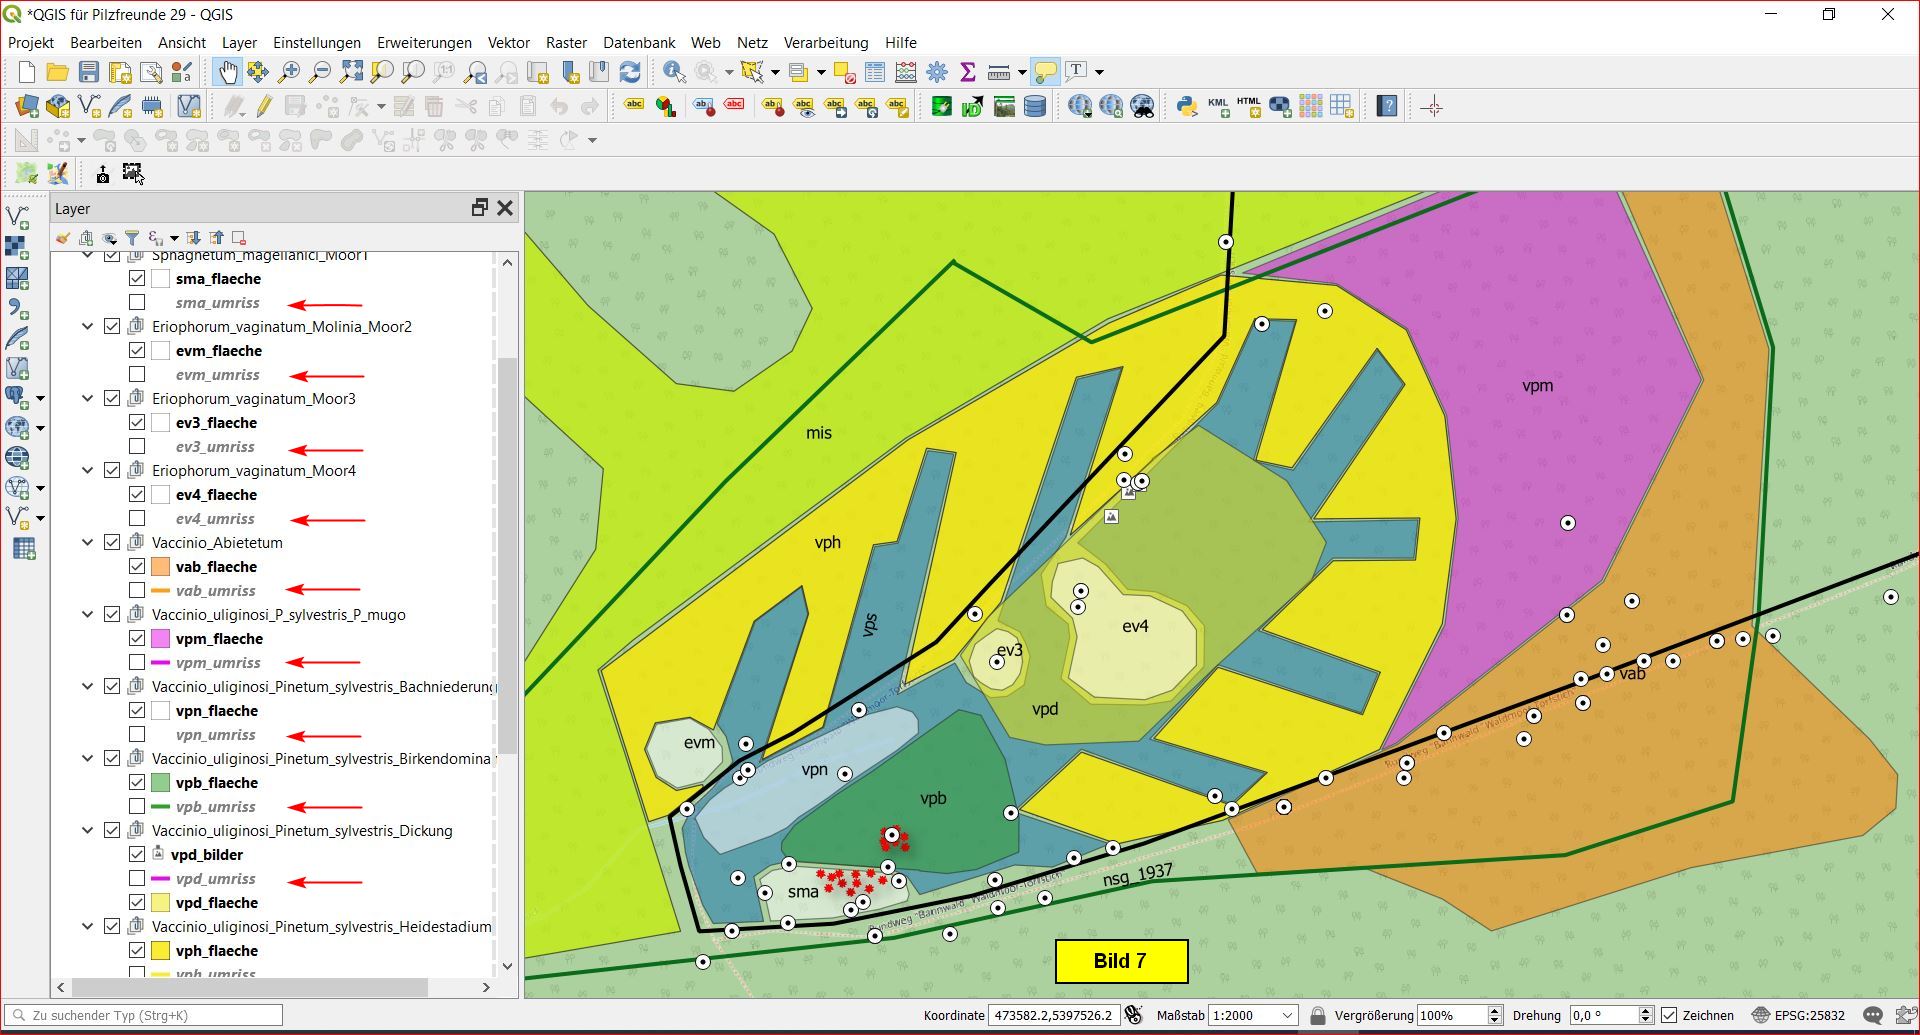Open the attribute table icon

click(875, 72)
